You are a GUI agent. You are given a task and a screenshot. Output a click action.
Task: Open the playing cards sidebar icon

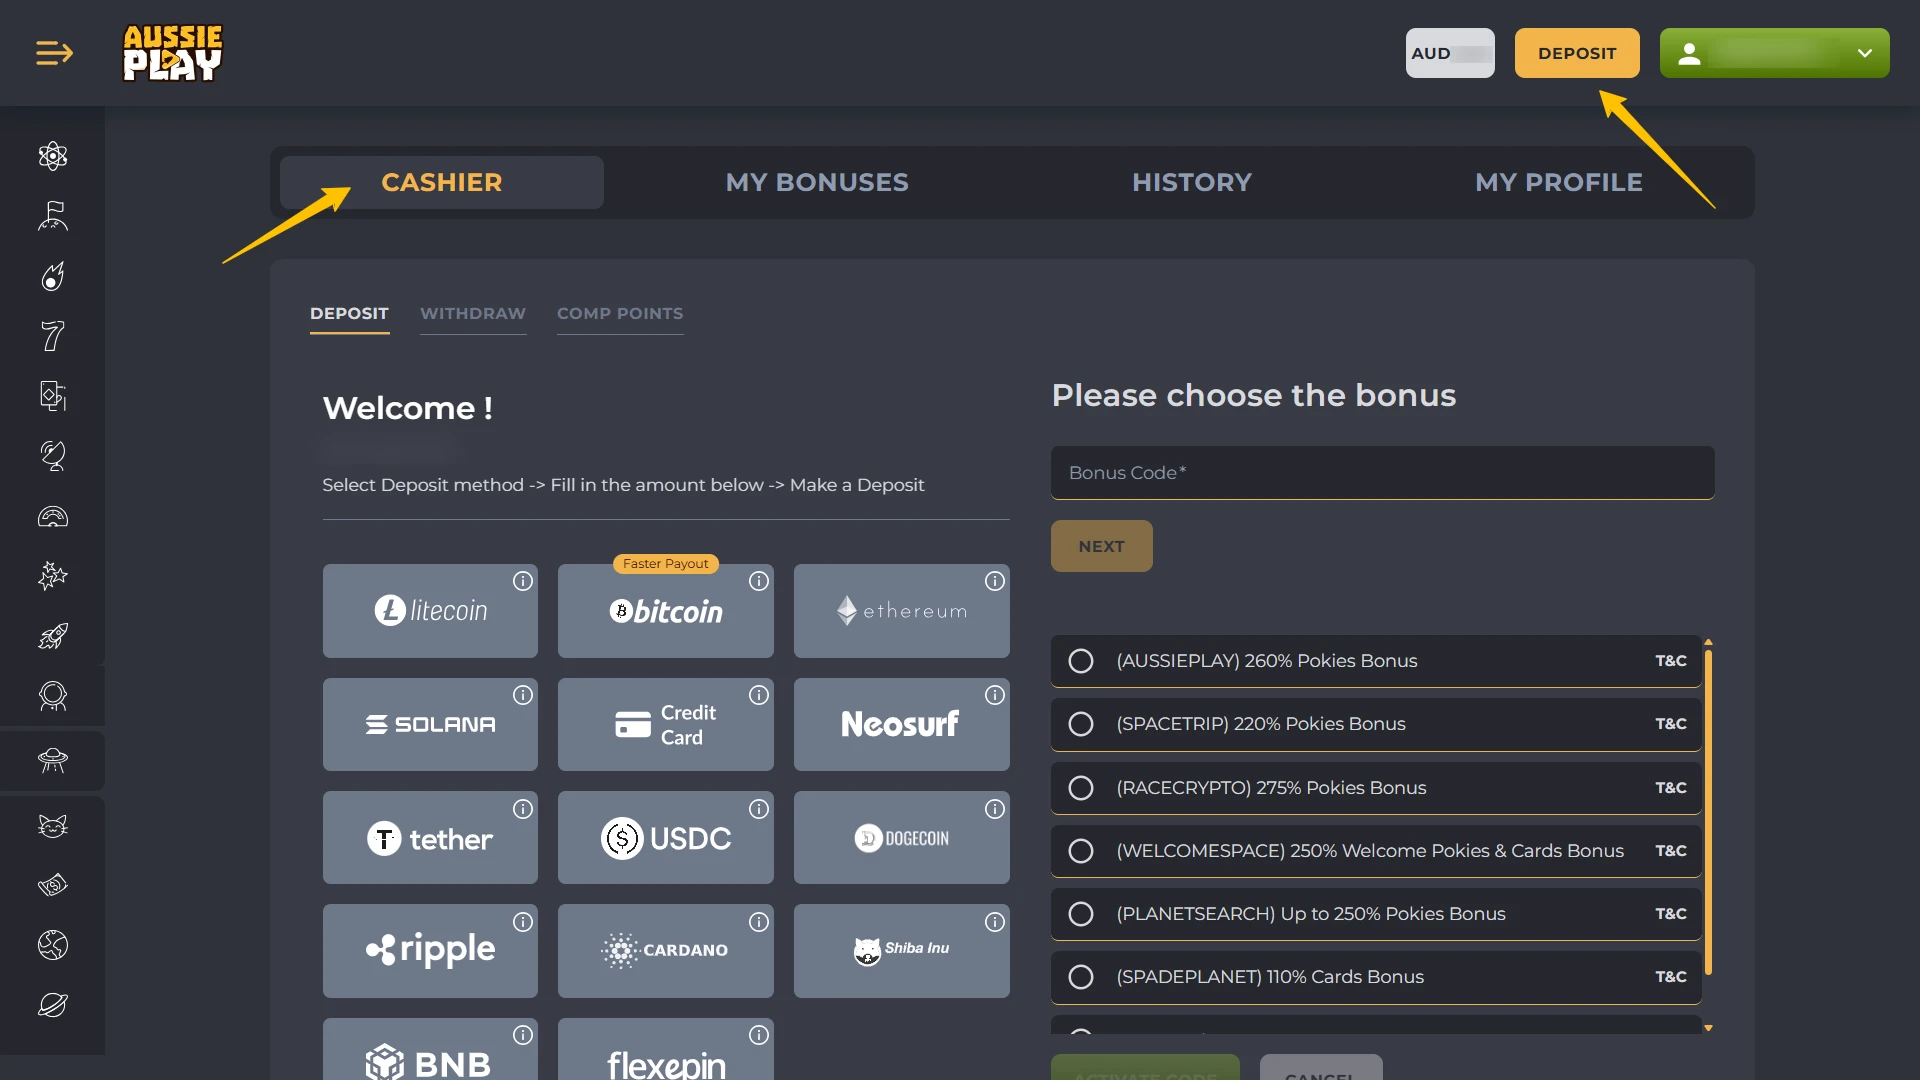point(53,396)
